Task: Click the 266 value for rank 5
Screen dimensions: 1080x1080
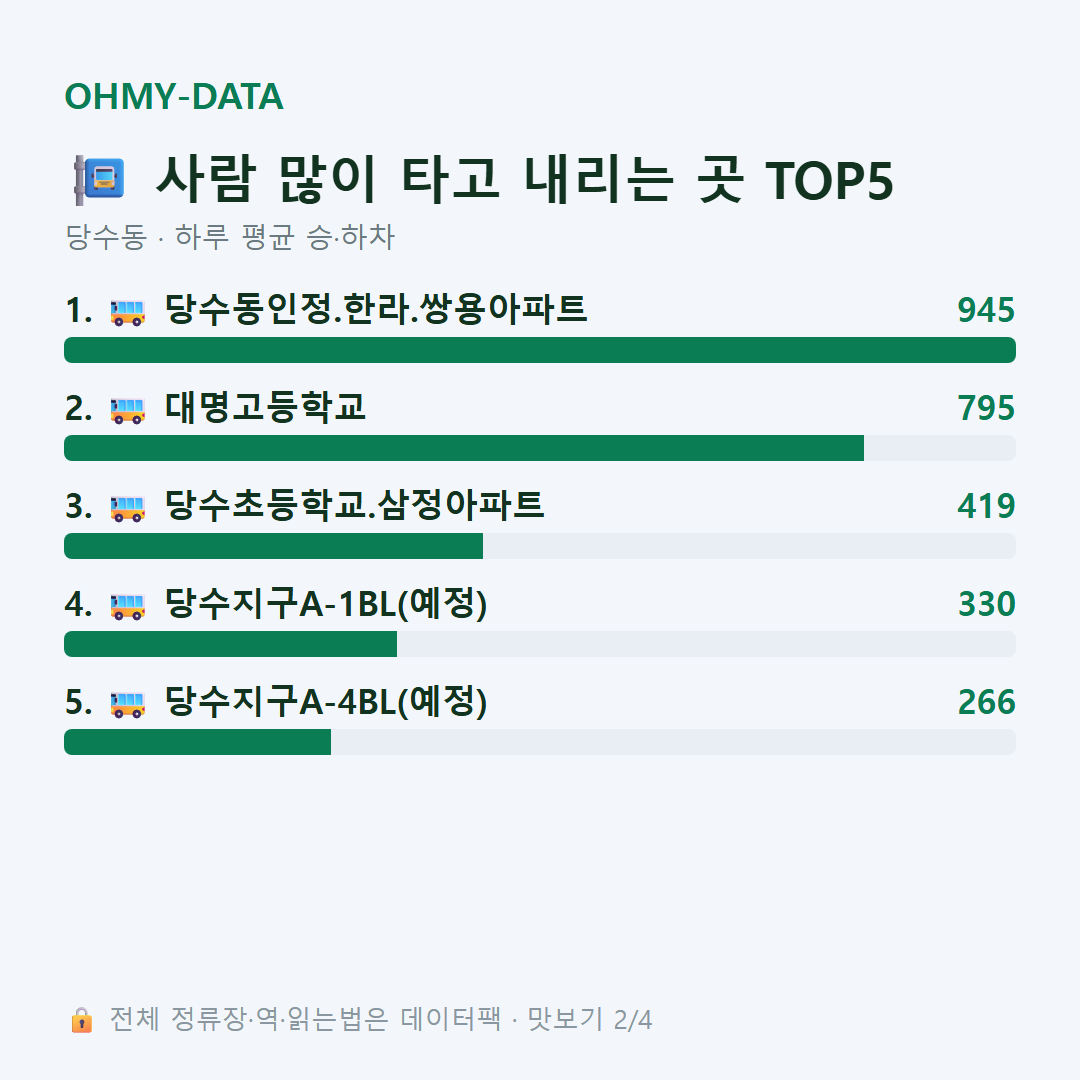Action: [986, 702]
